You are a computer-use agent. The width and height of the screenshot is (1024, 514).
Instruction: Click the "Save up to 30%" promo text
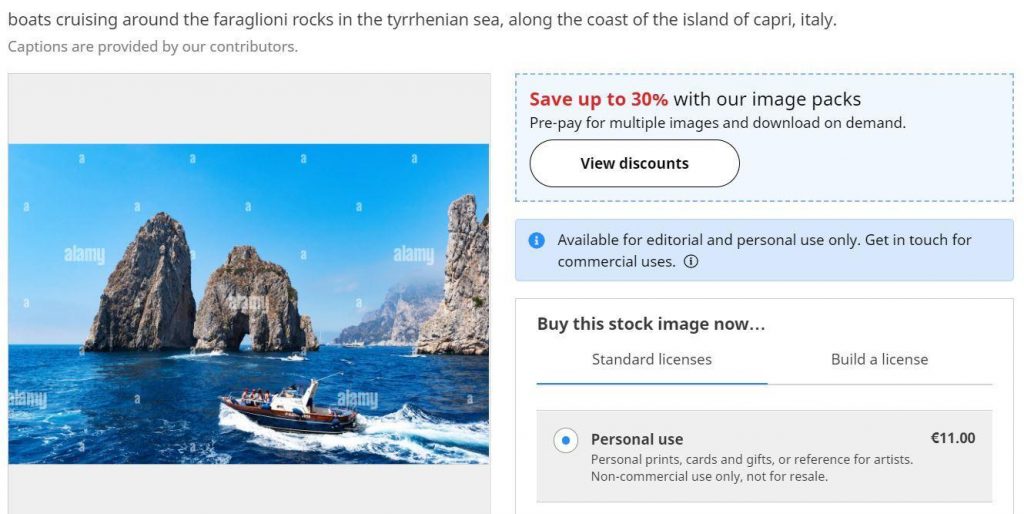598,99
